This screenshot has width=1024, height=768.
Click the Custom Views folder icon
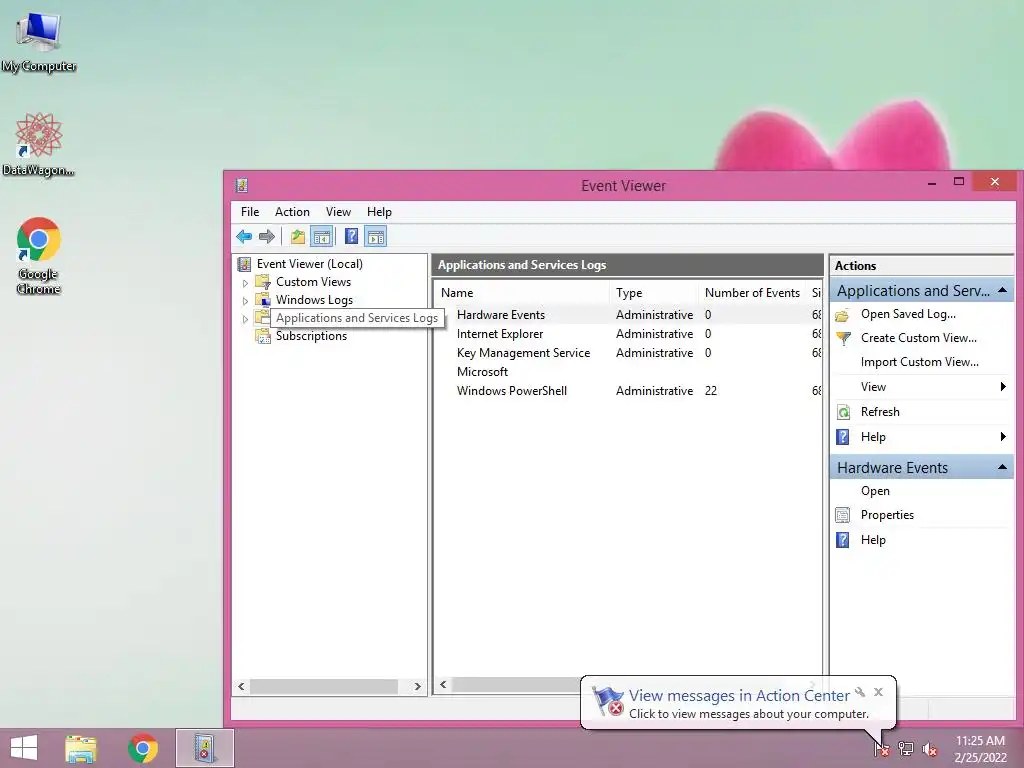263,282
